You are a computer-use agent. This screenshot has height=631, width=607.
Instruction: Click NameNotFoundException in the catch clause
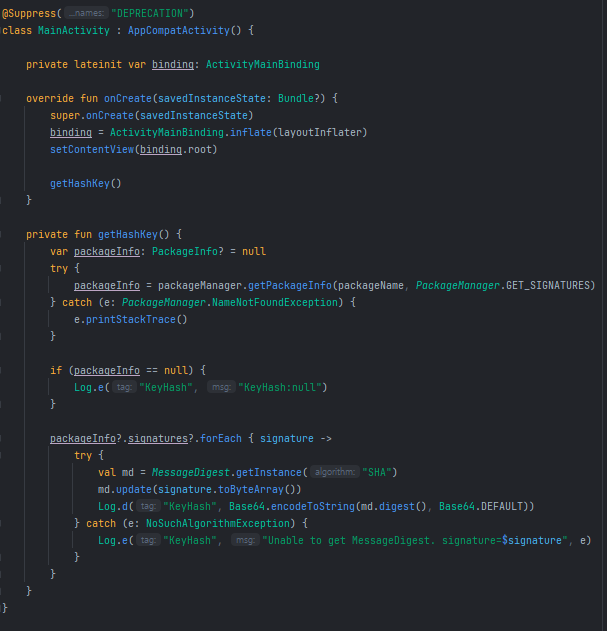(275, 302)
